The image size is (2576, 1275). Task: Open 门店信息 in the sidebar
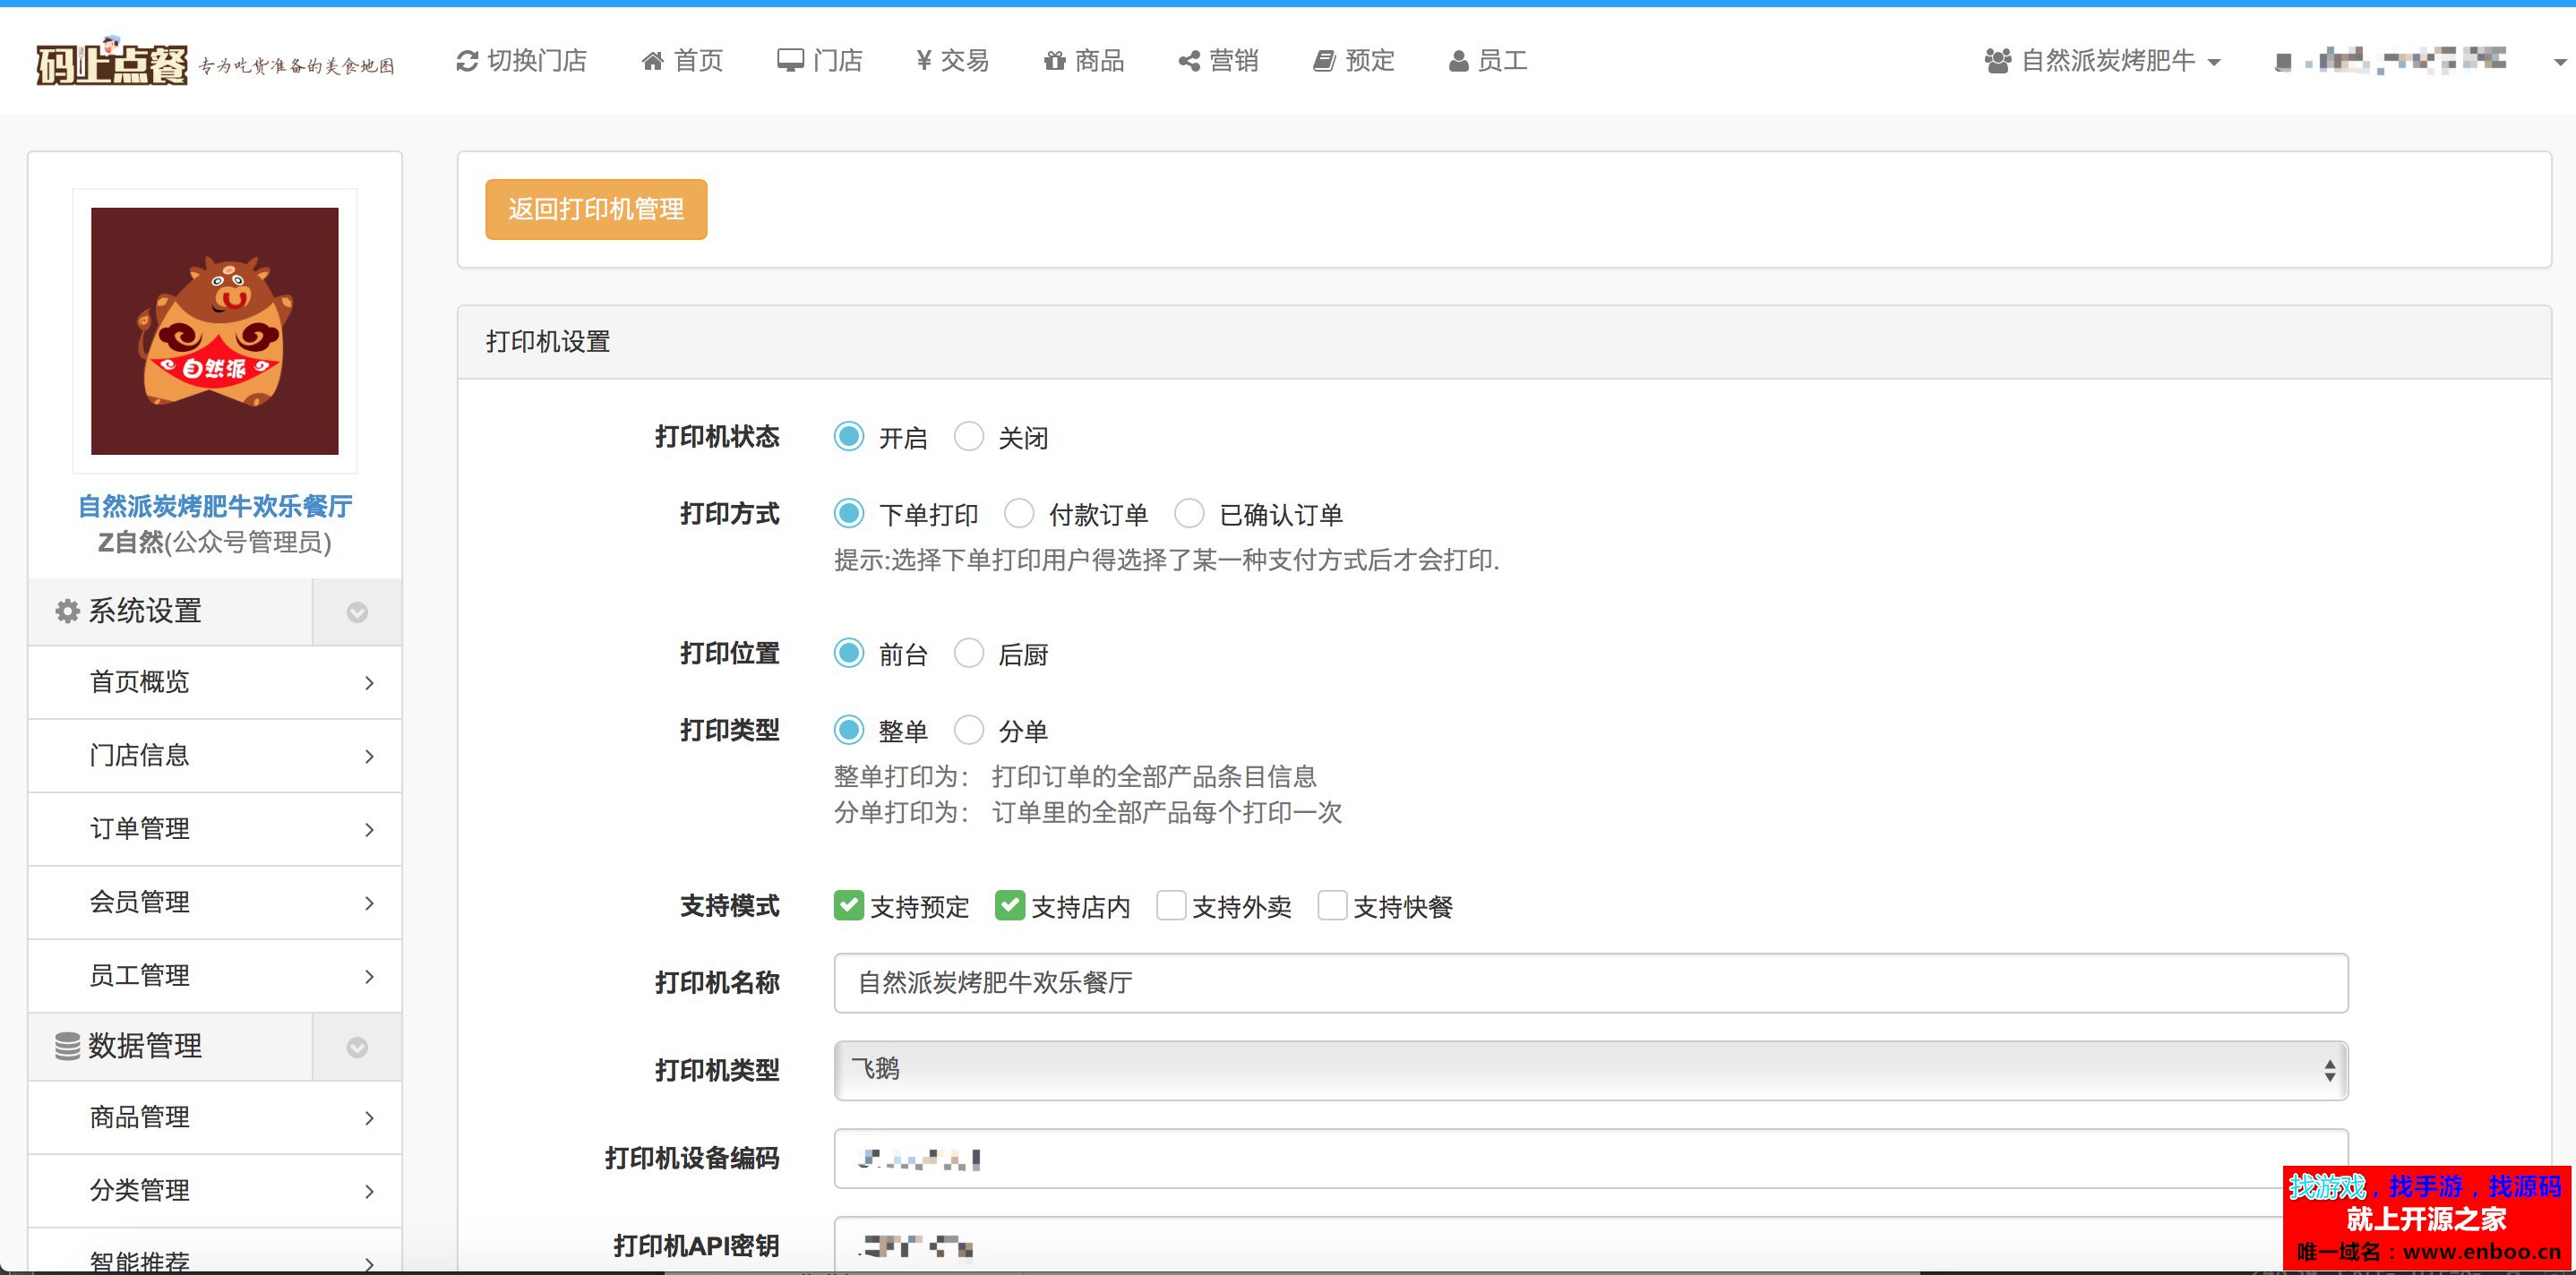point(215,756)
